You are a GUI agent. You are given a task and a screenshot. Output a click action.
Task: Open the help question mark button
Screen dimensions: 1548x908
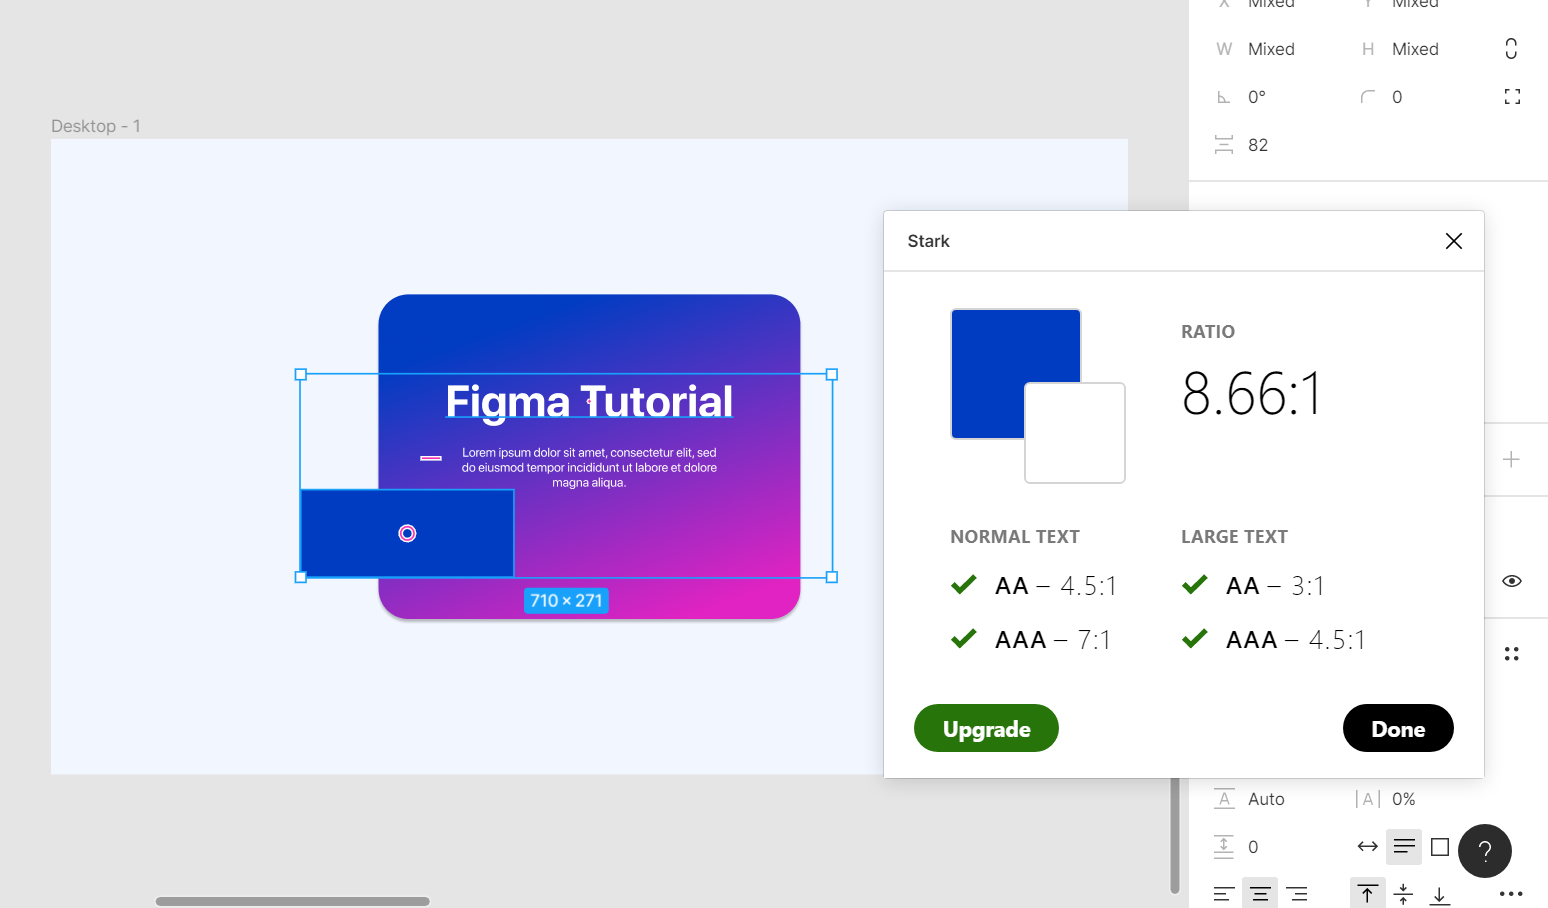[1485, 851]
